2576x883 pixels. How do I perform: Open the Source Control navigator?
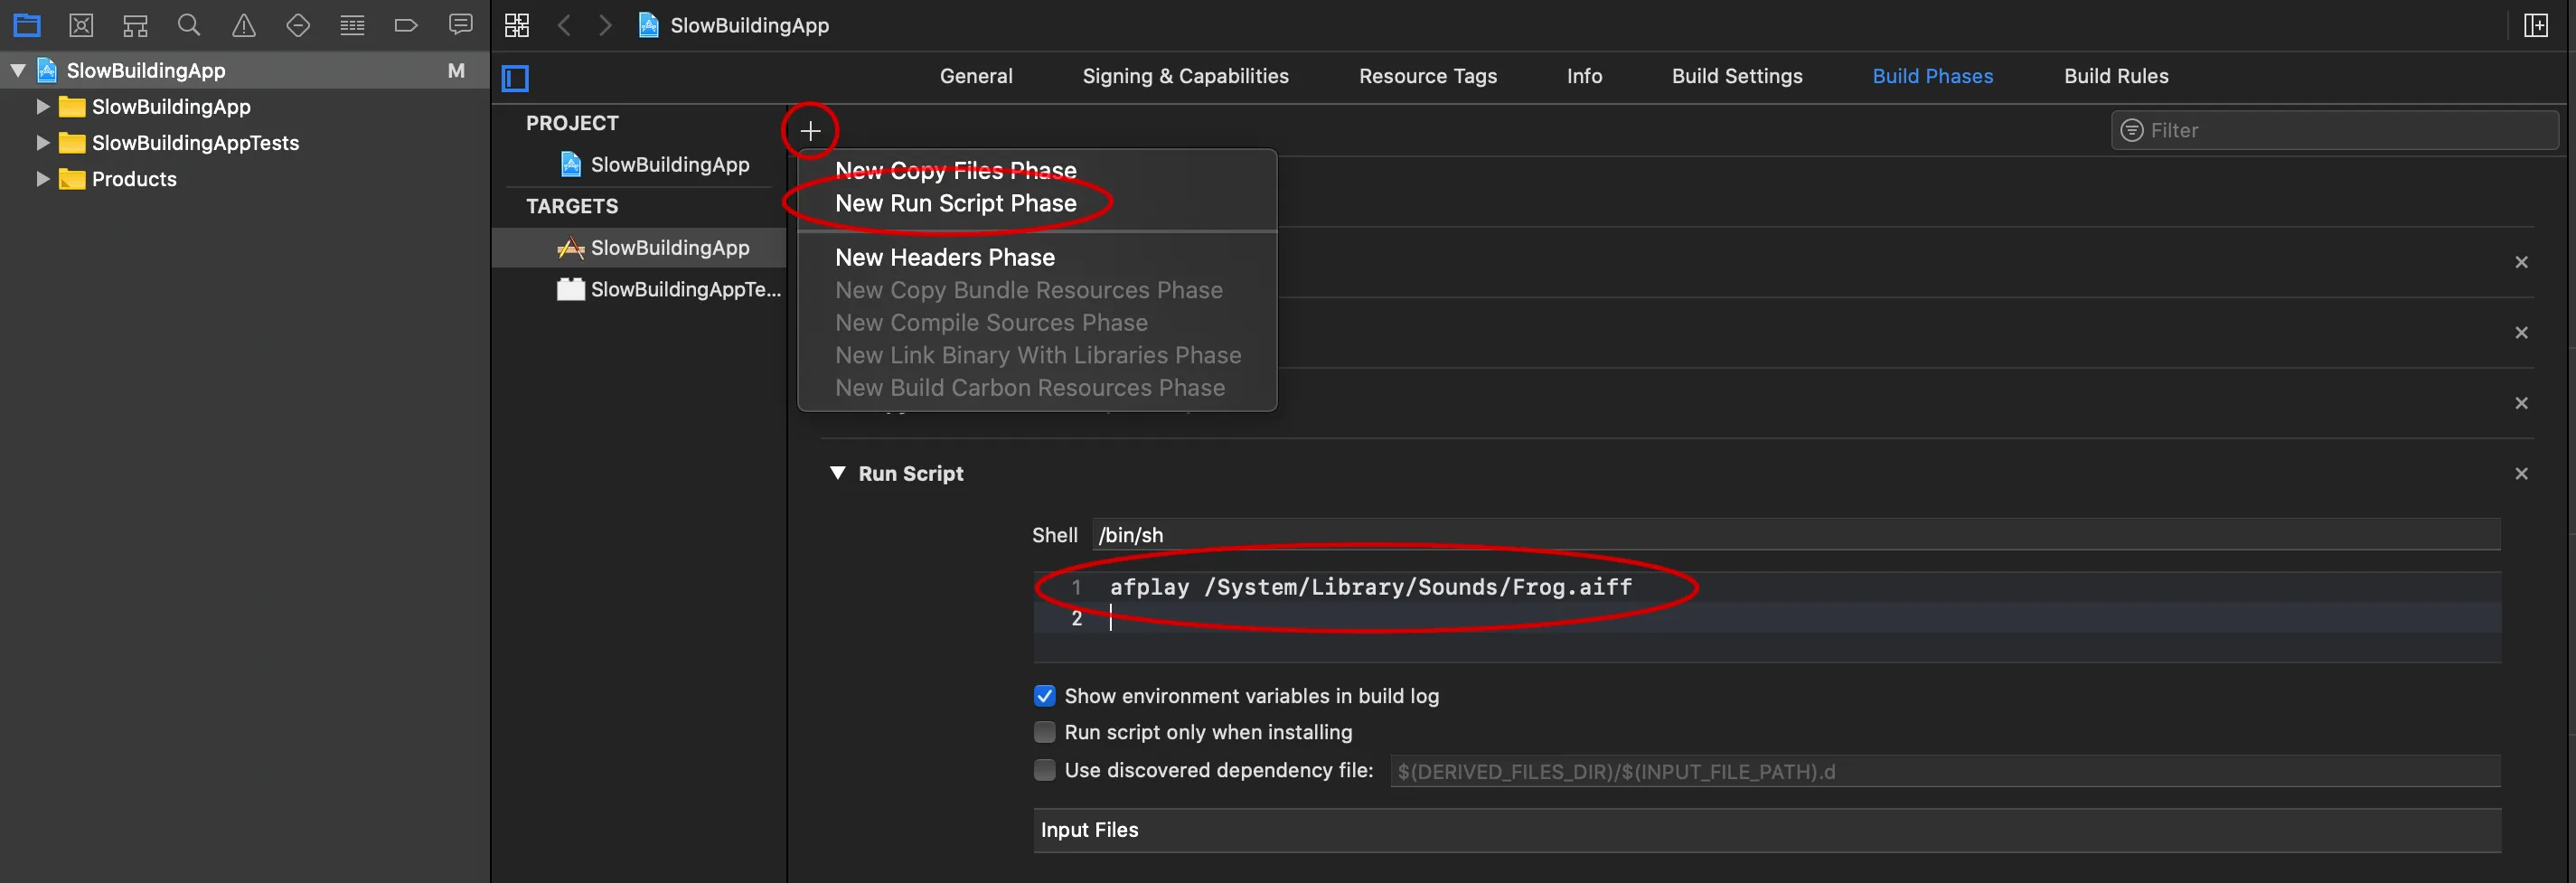pos(81,25)
